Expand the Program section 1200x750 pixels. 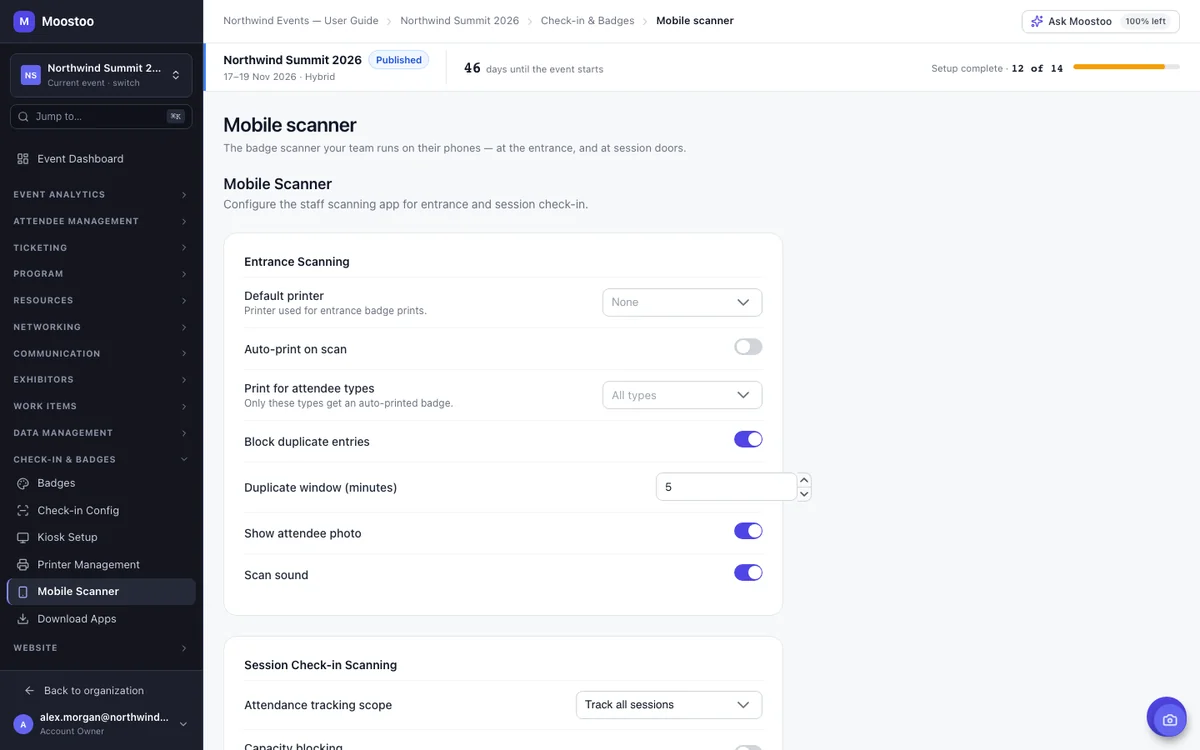pos(101,274)
